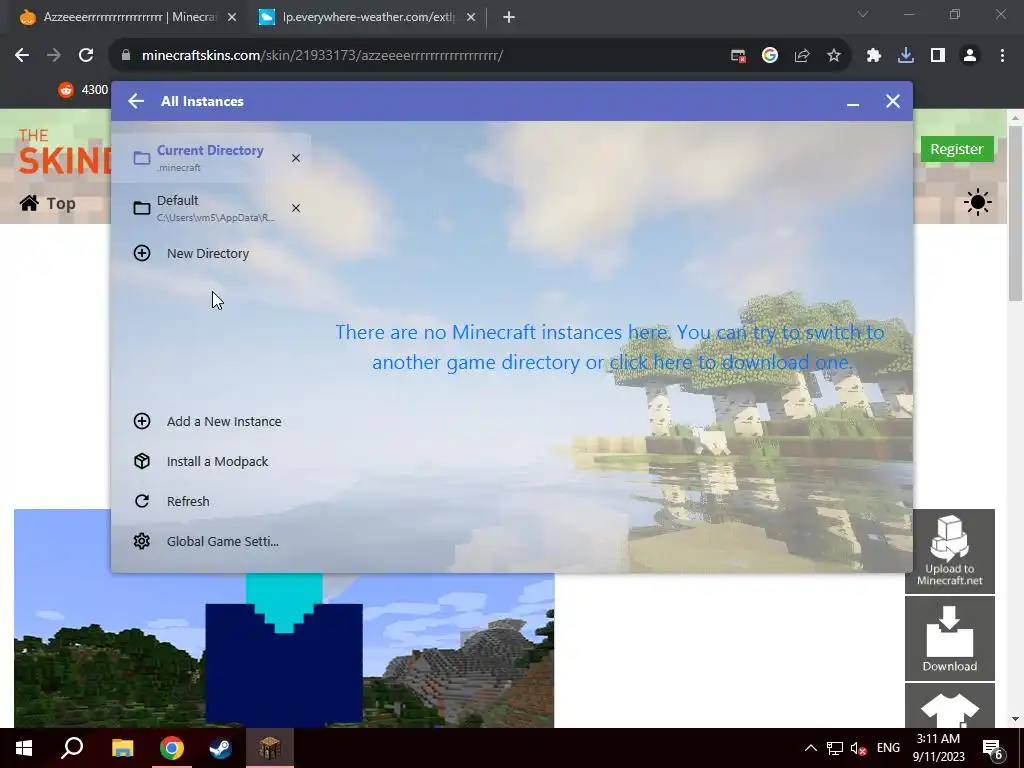Click the Google icon in address bar
This screenshot has width=1024, height=768.
point(770,56)
